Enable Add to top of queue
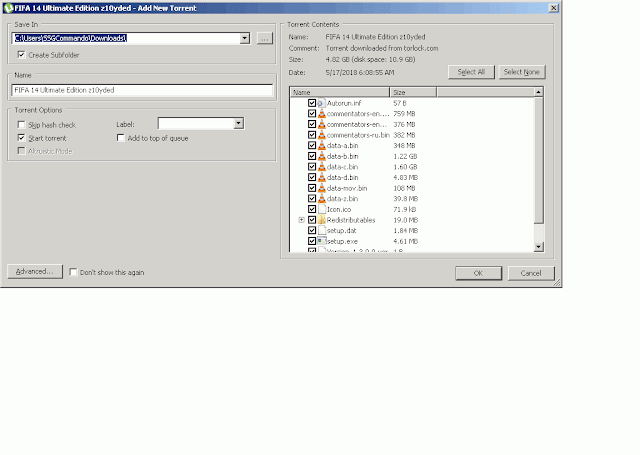The image size is (640, 455). pos(120,138)
